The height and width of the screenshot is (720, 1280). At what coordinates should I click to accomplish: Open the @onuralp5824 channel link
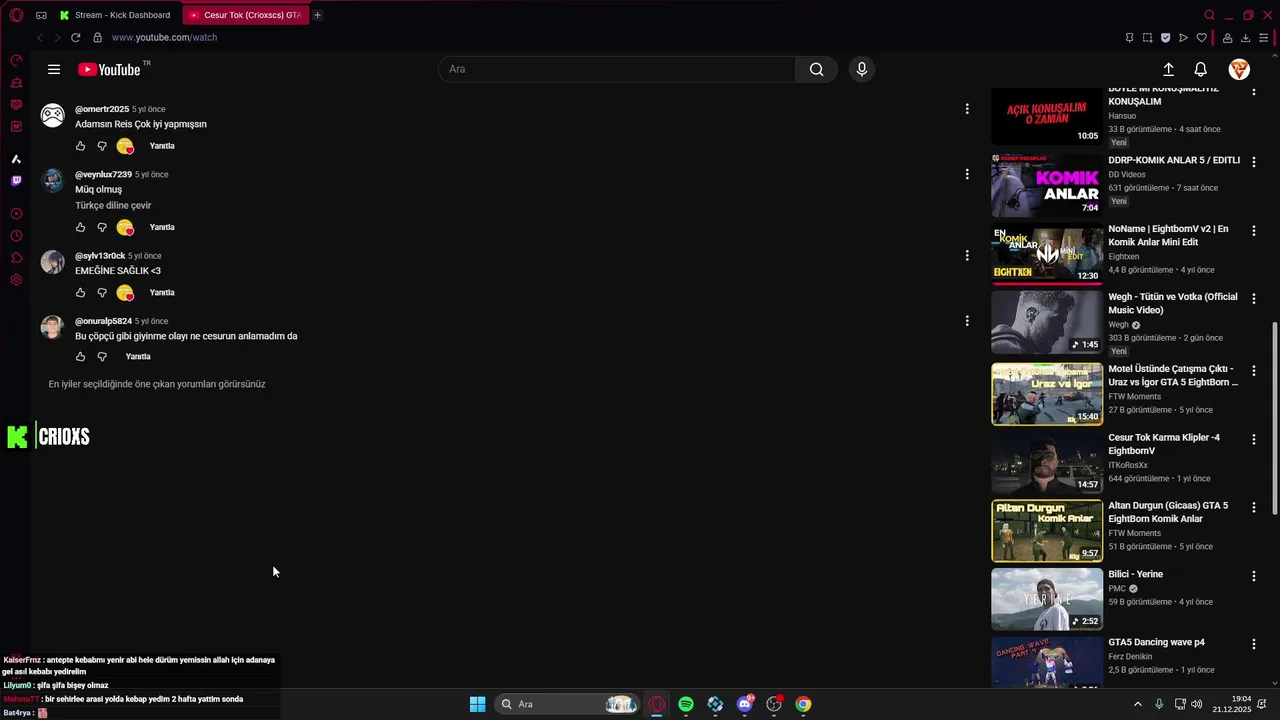pyautogui.click(x=103, y=321)
